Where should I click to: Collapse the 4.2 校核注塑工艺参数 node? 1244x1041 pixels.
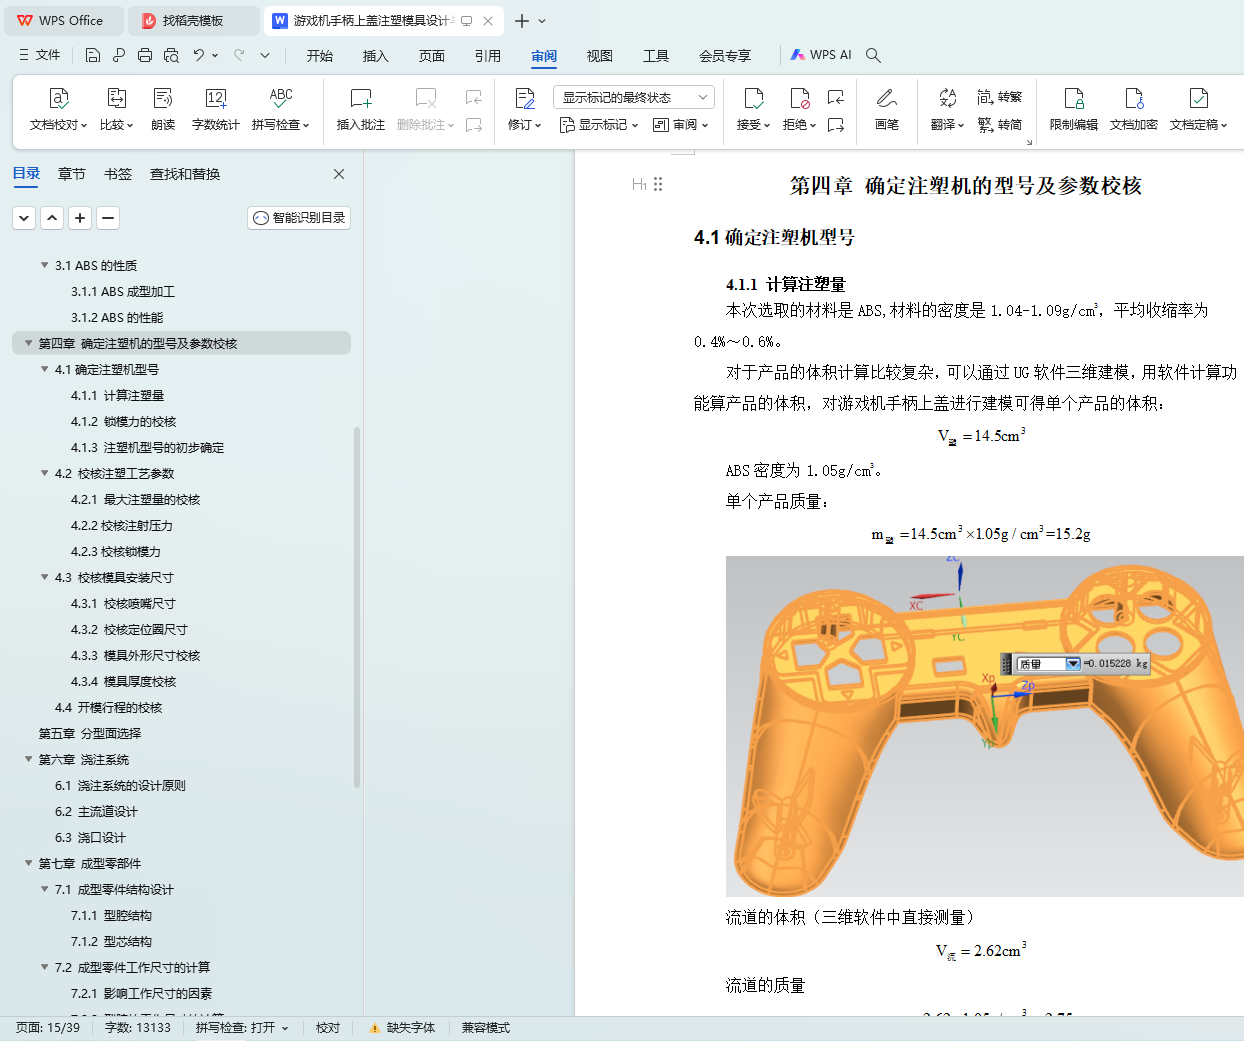coord(44,473)
